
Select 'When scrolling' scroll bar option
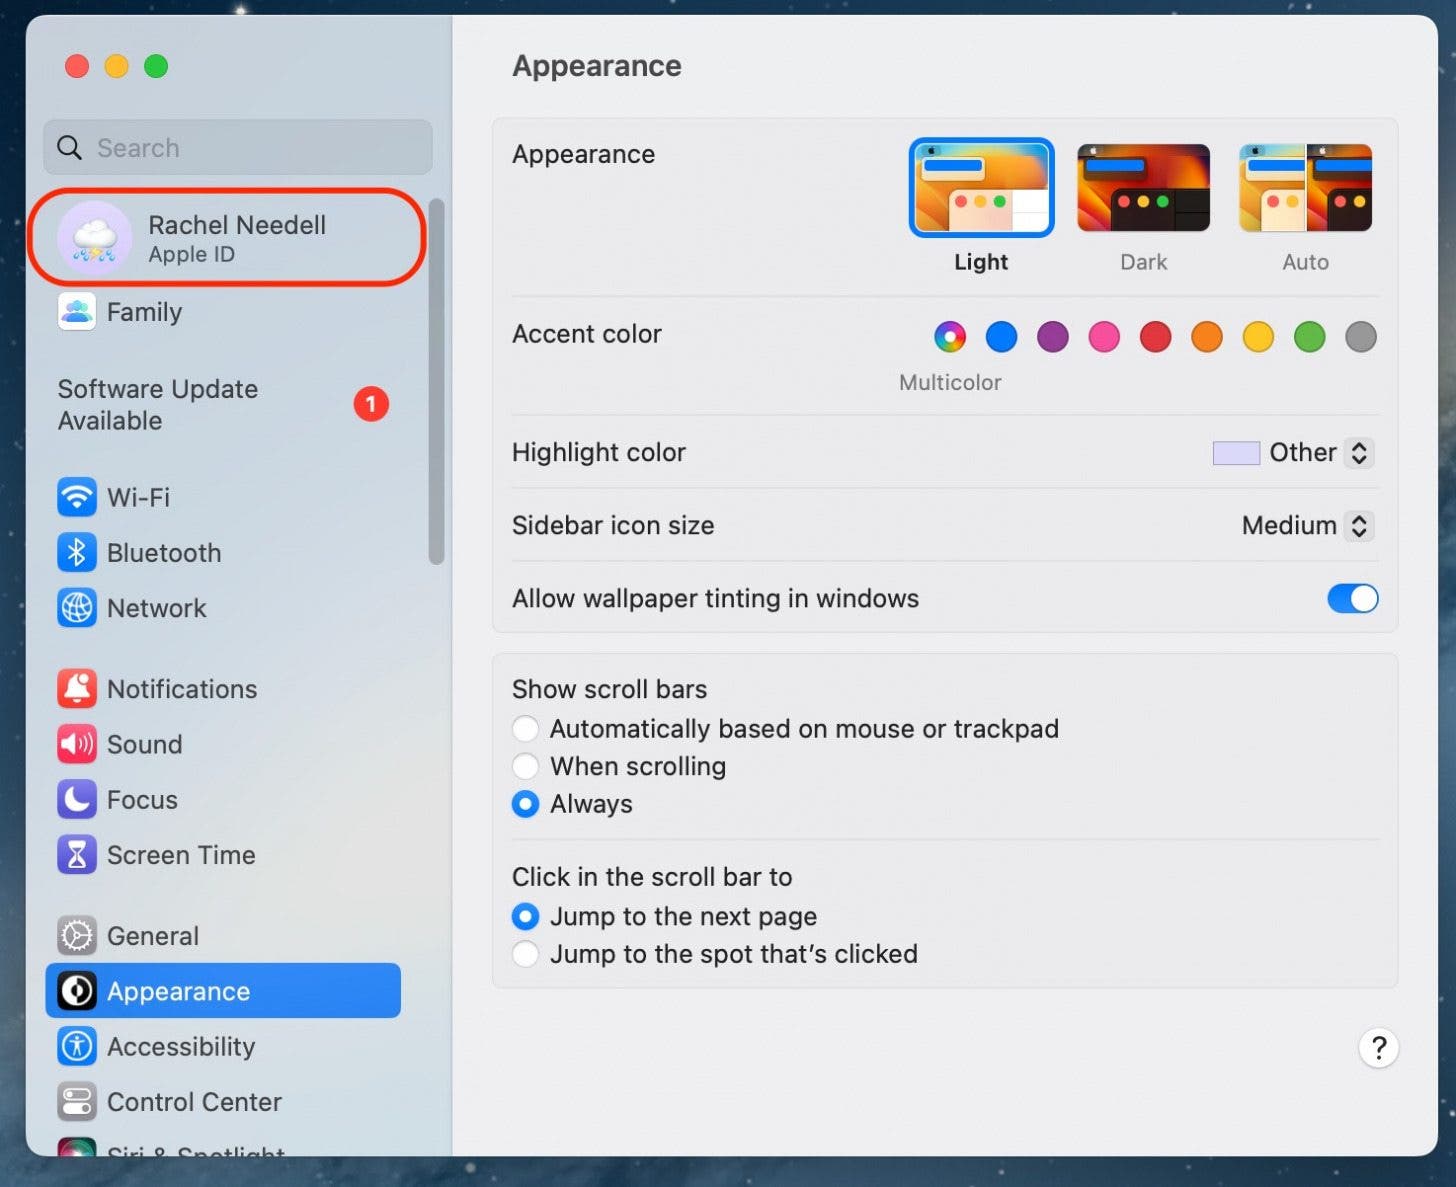(x=526, y=766)
